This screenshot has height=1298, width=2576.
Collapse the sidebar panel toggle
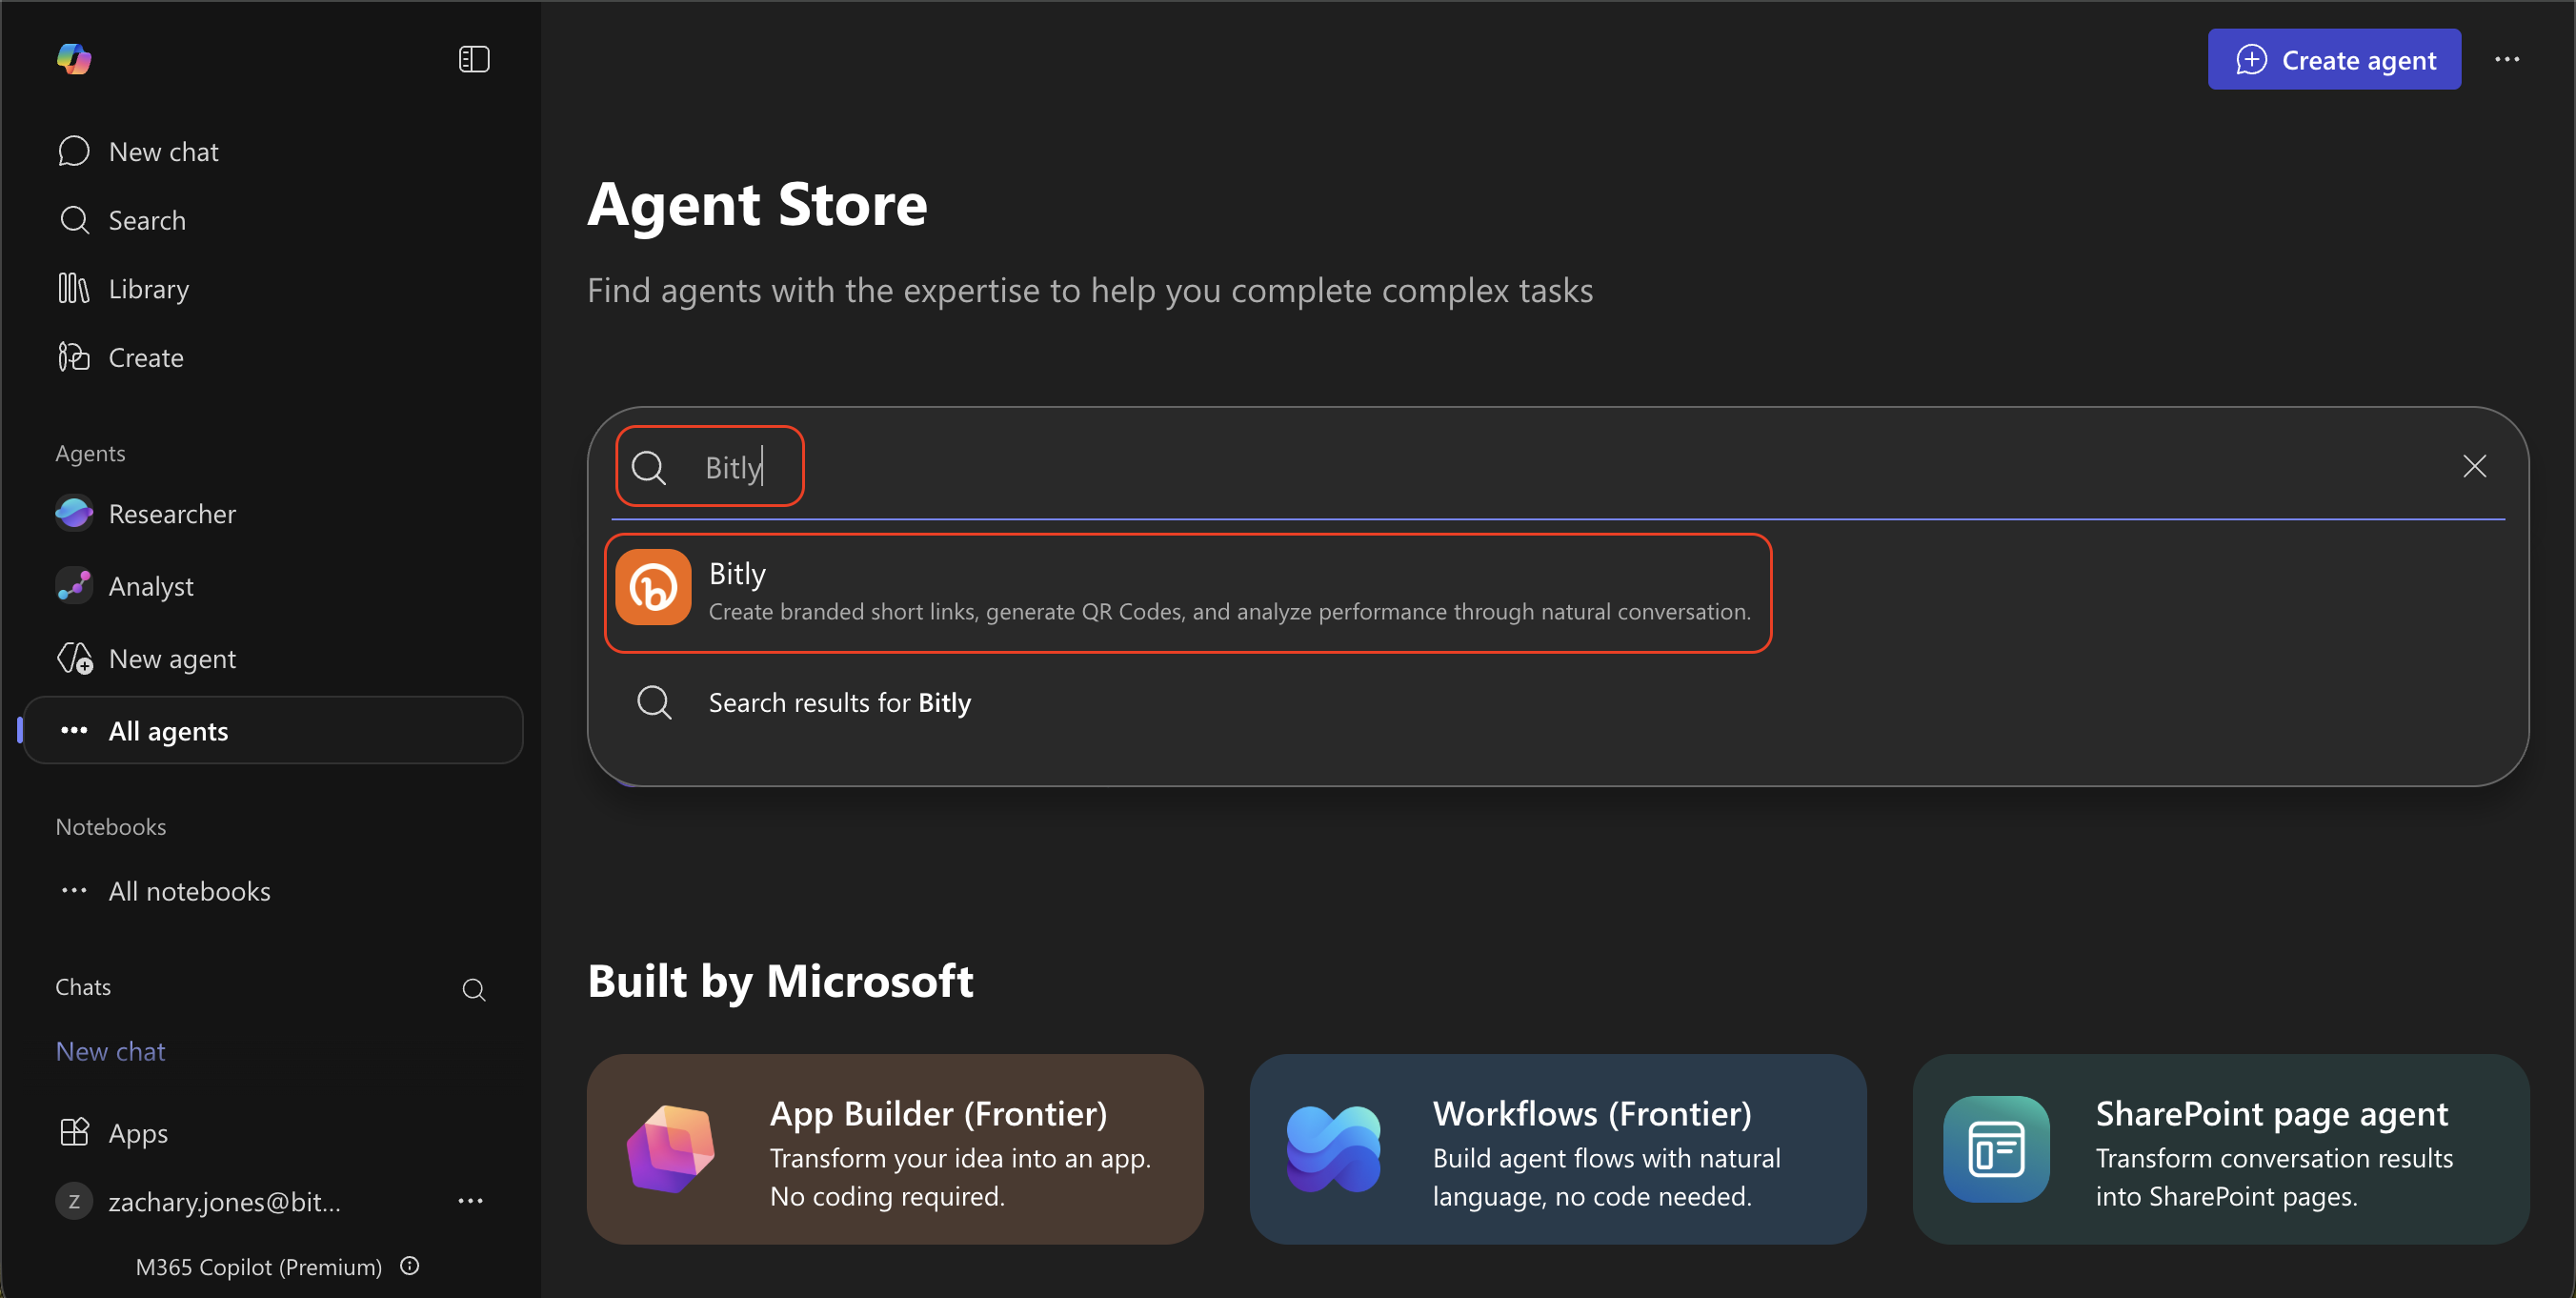click(474, 59)
